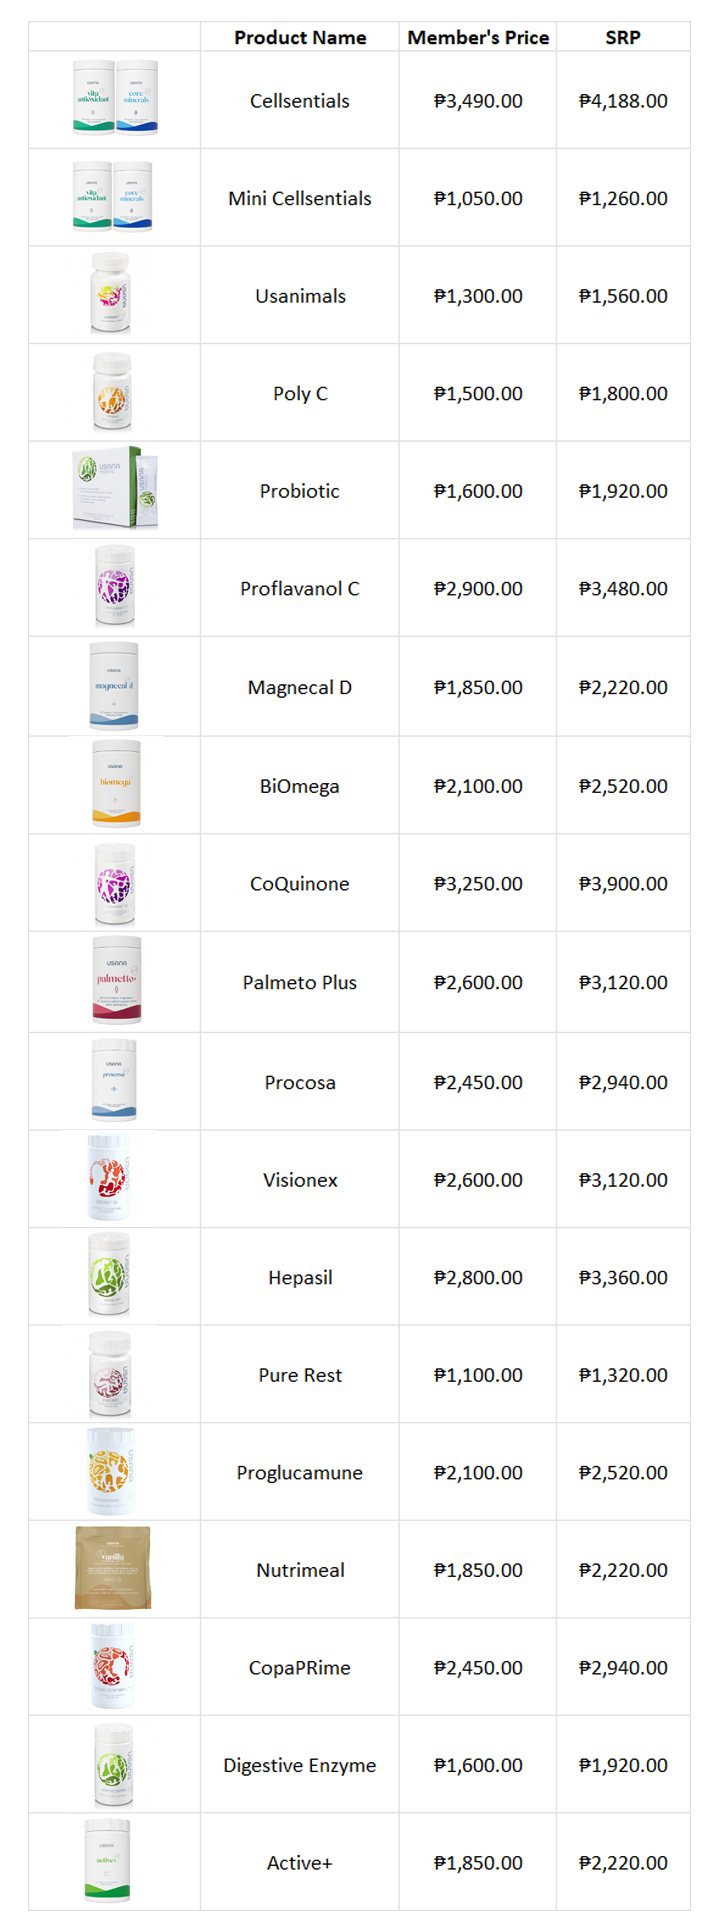This screenshot has width=726, height=1920.
Task: Click the "Product Name" column header
Action: pyautogui.click(x=300, y=38)
